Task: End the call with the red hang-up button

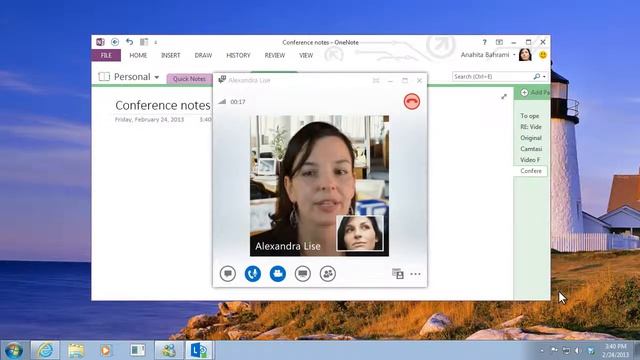Action: click(x=411, y=101)
